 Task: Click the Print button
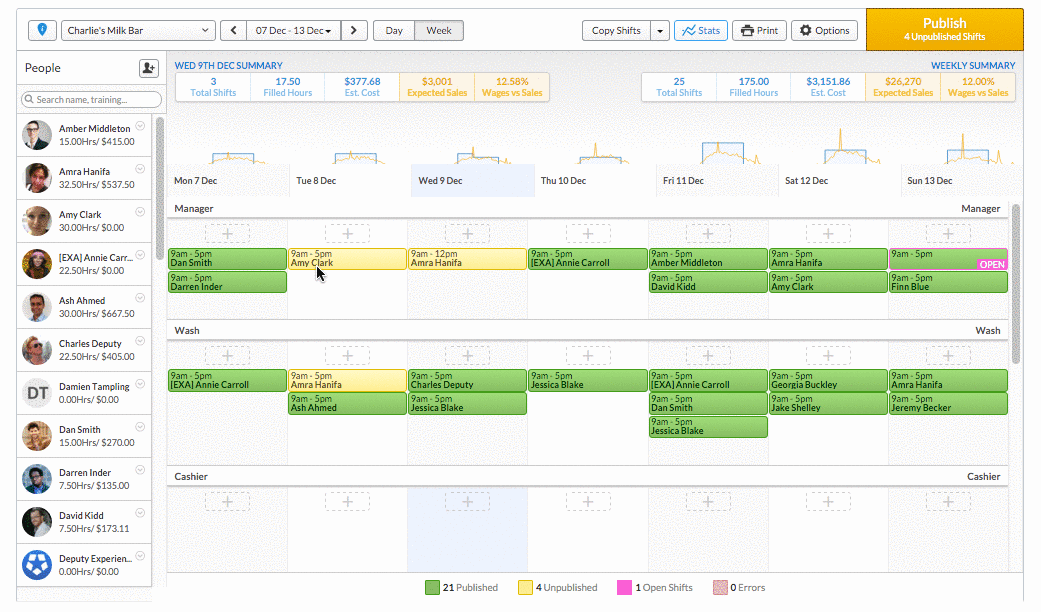[759, 30]
